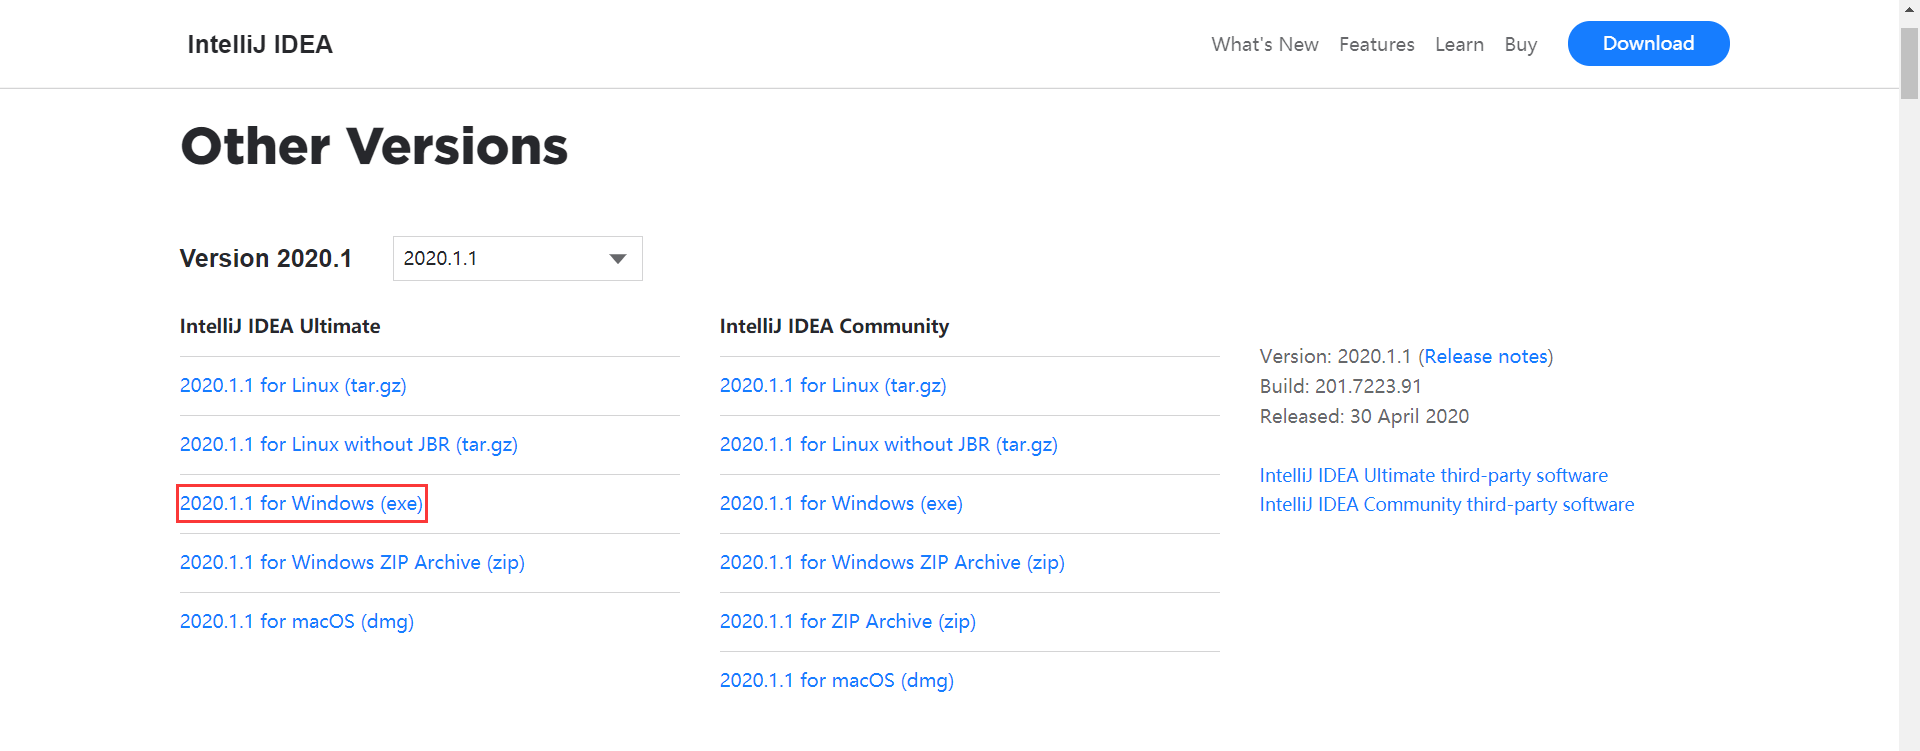Download Ultimate 2020.1.1 for Linux (tar.gz)
This screenshot has height=751, width=1920.
tap(293, 385)
